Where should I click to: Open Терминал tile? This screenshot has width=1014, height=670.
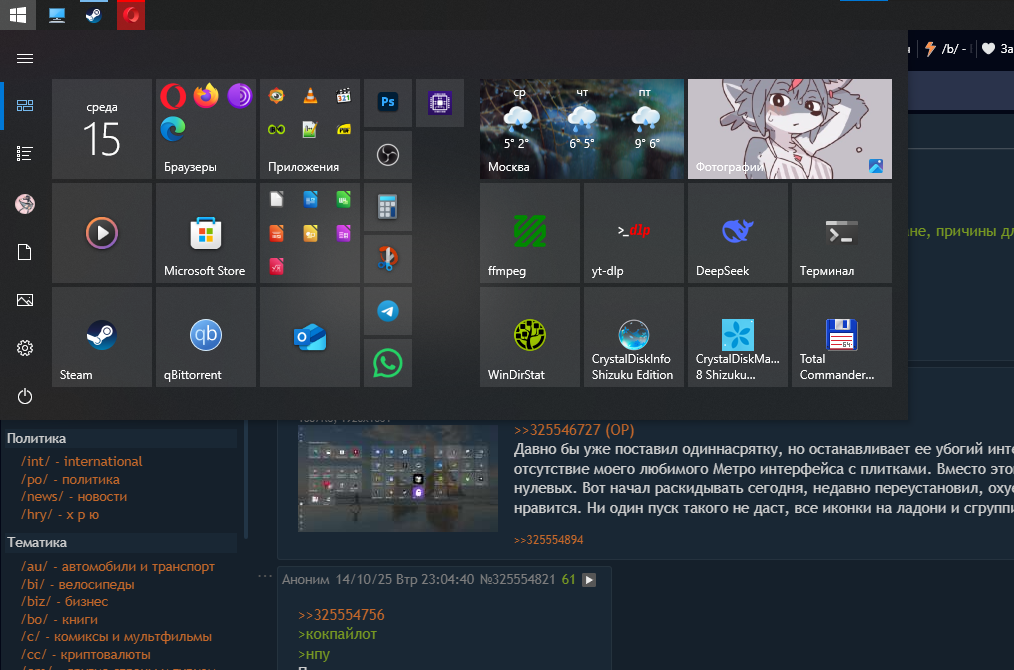click(x=842, y=233)
